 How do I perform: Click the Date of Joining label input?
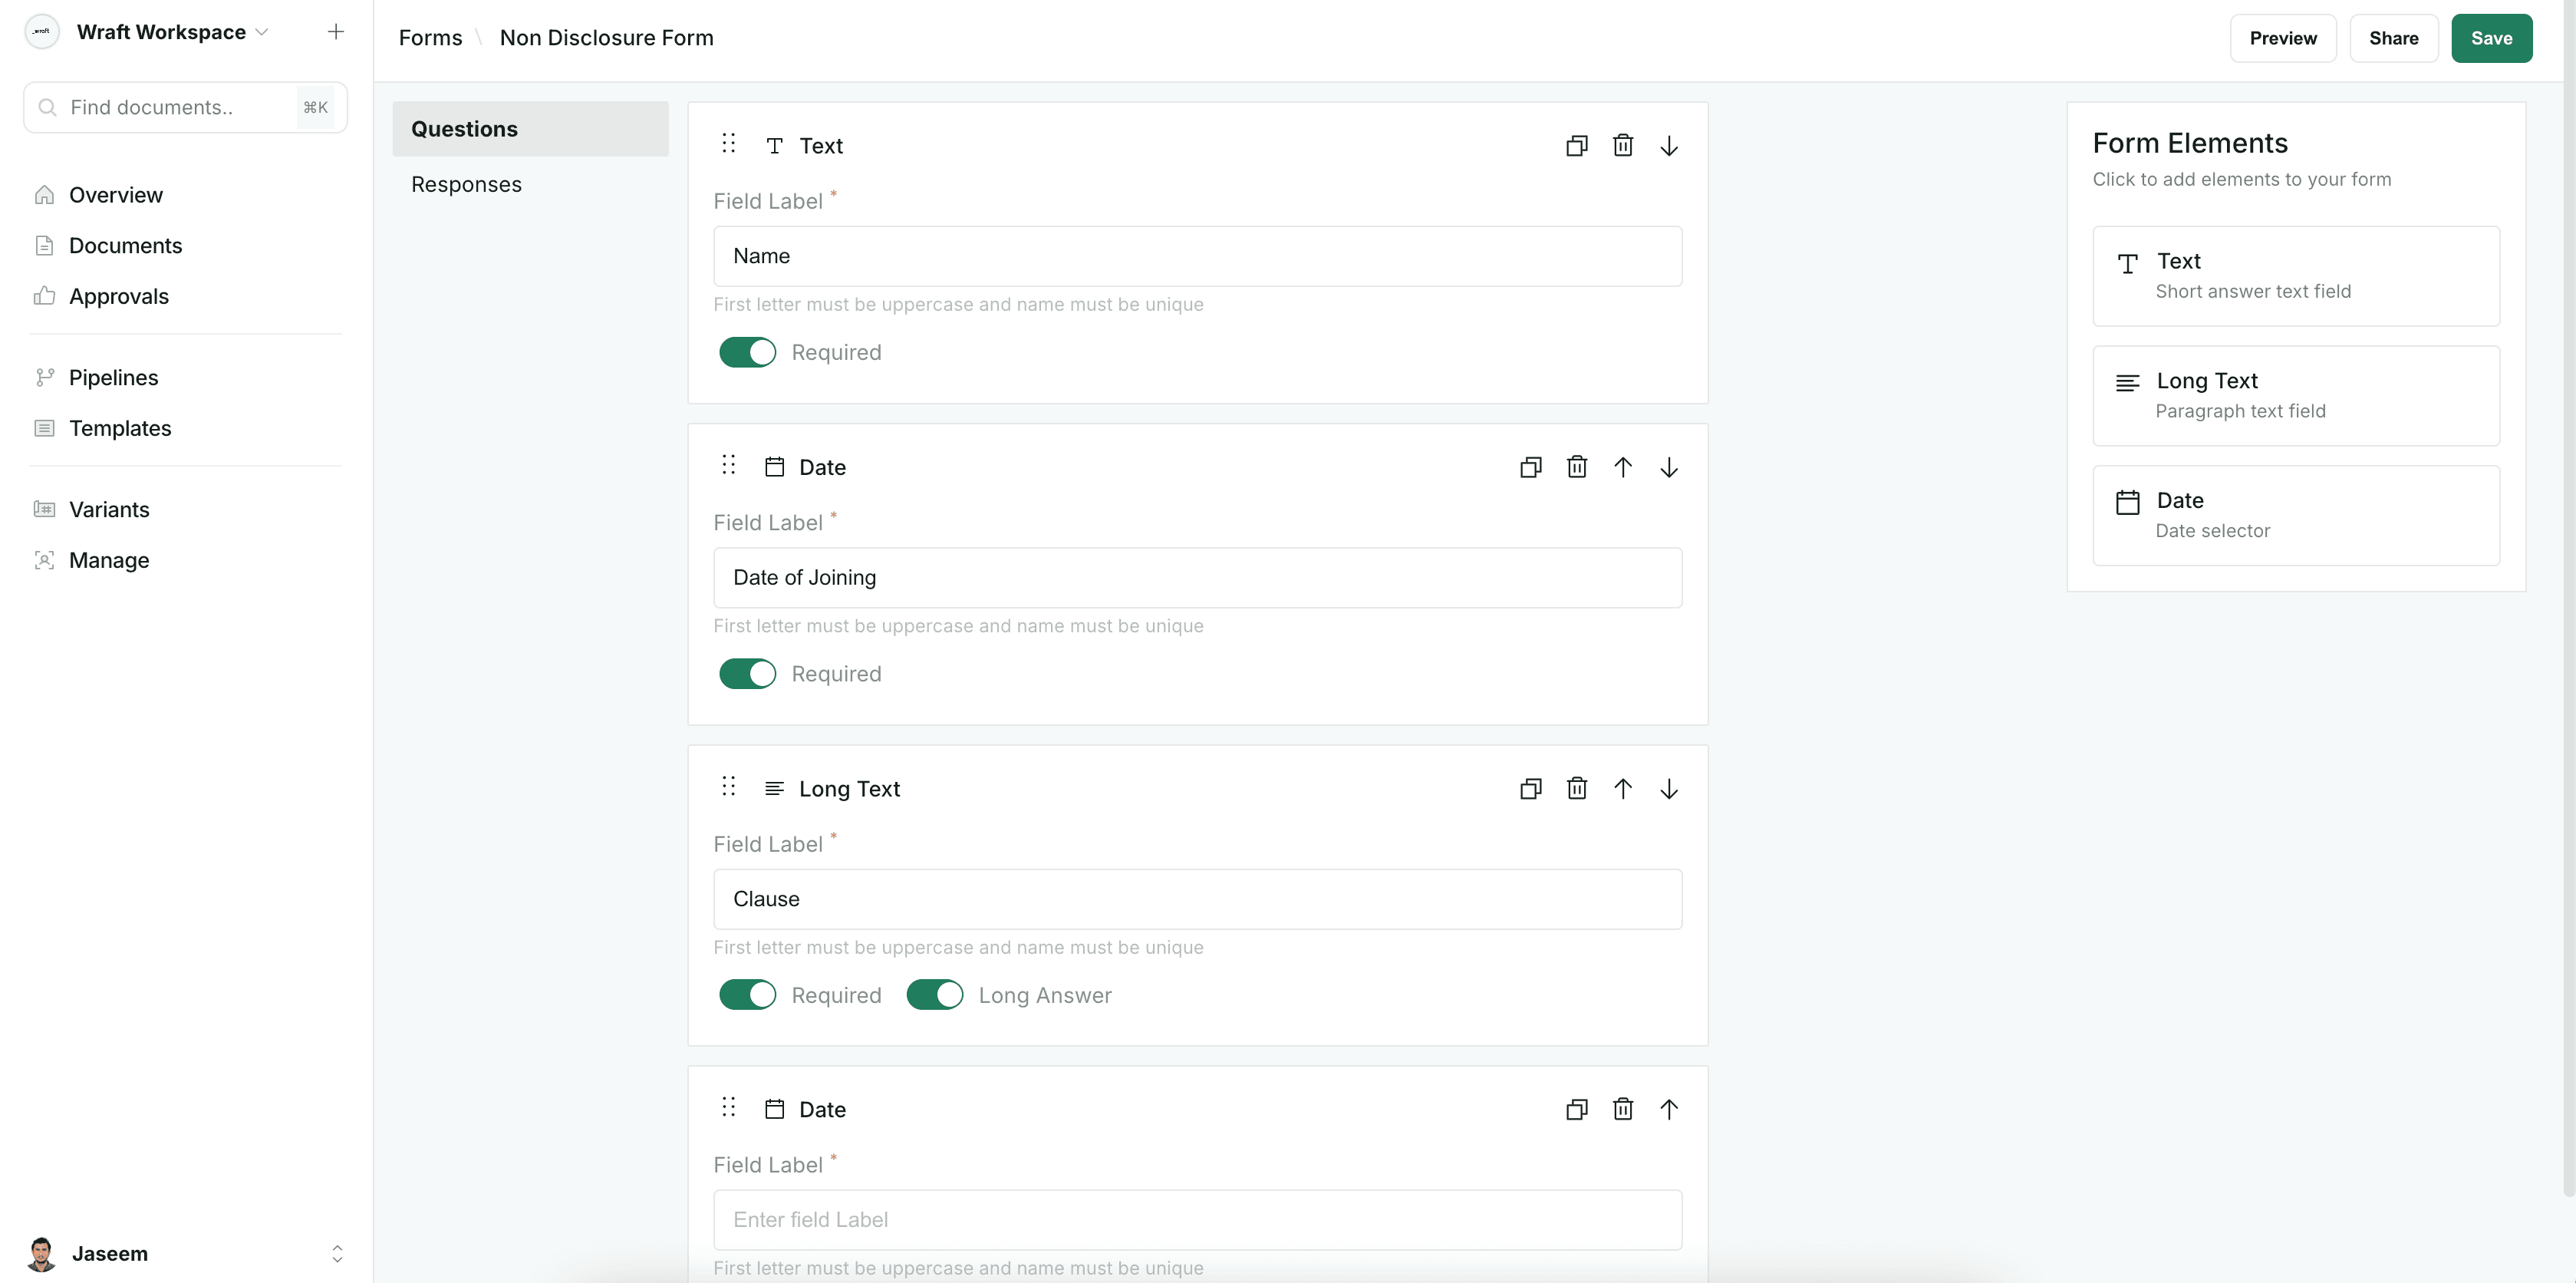(x=1197, y=578)
